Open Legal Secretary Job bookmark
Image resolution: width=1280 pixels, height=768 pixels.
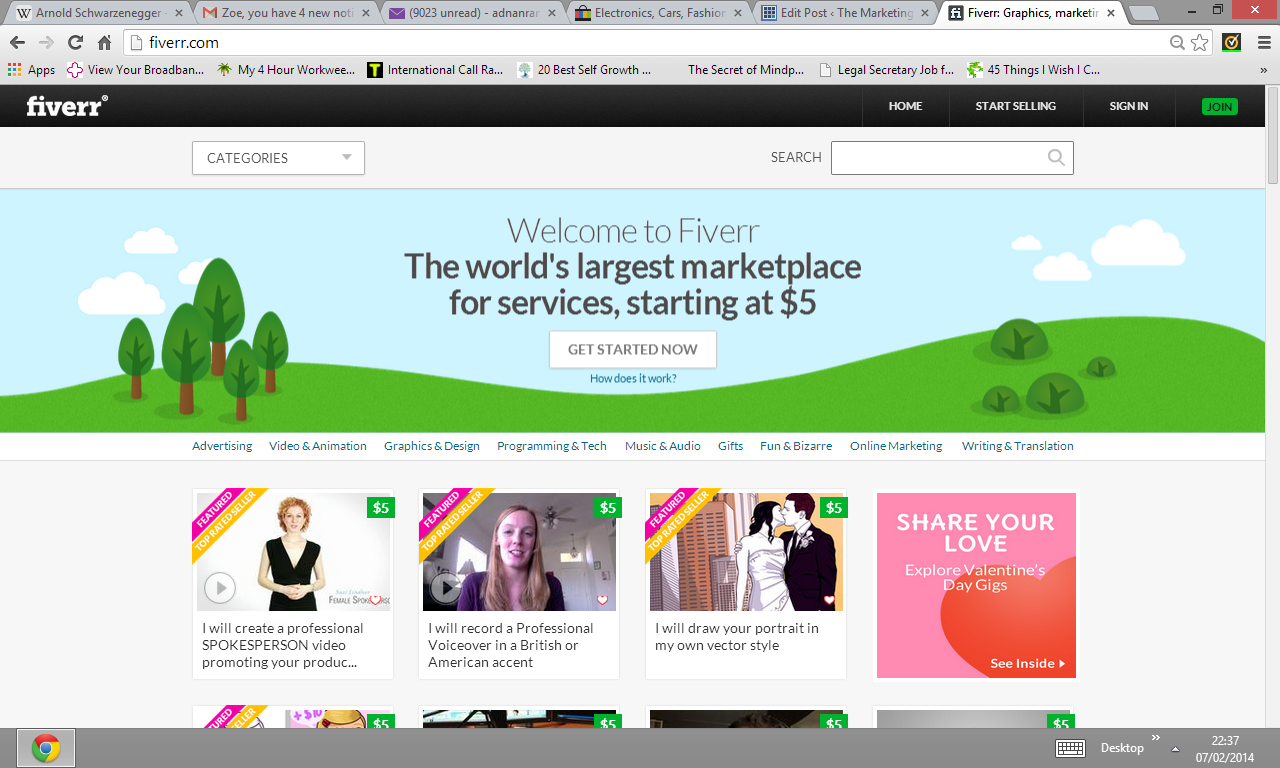tap(885, 70)
